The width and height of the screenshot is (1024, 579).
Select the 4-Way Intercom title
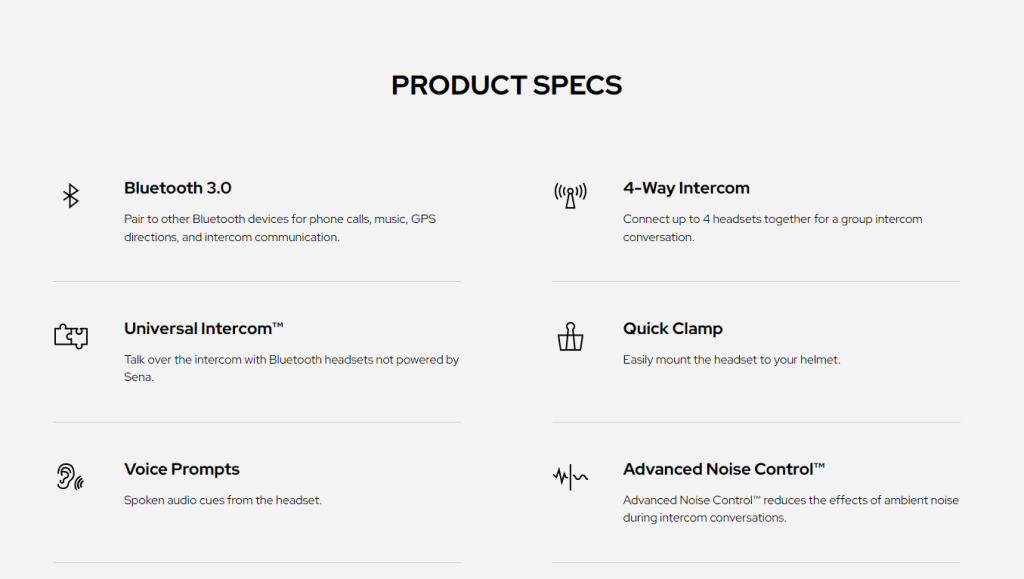tap(686, 188)
